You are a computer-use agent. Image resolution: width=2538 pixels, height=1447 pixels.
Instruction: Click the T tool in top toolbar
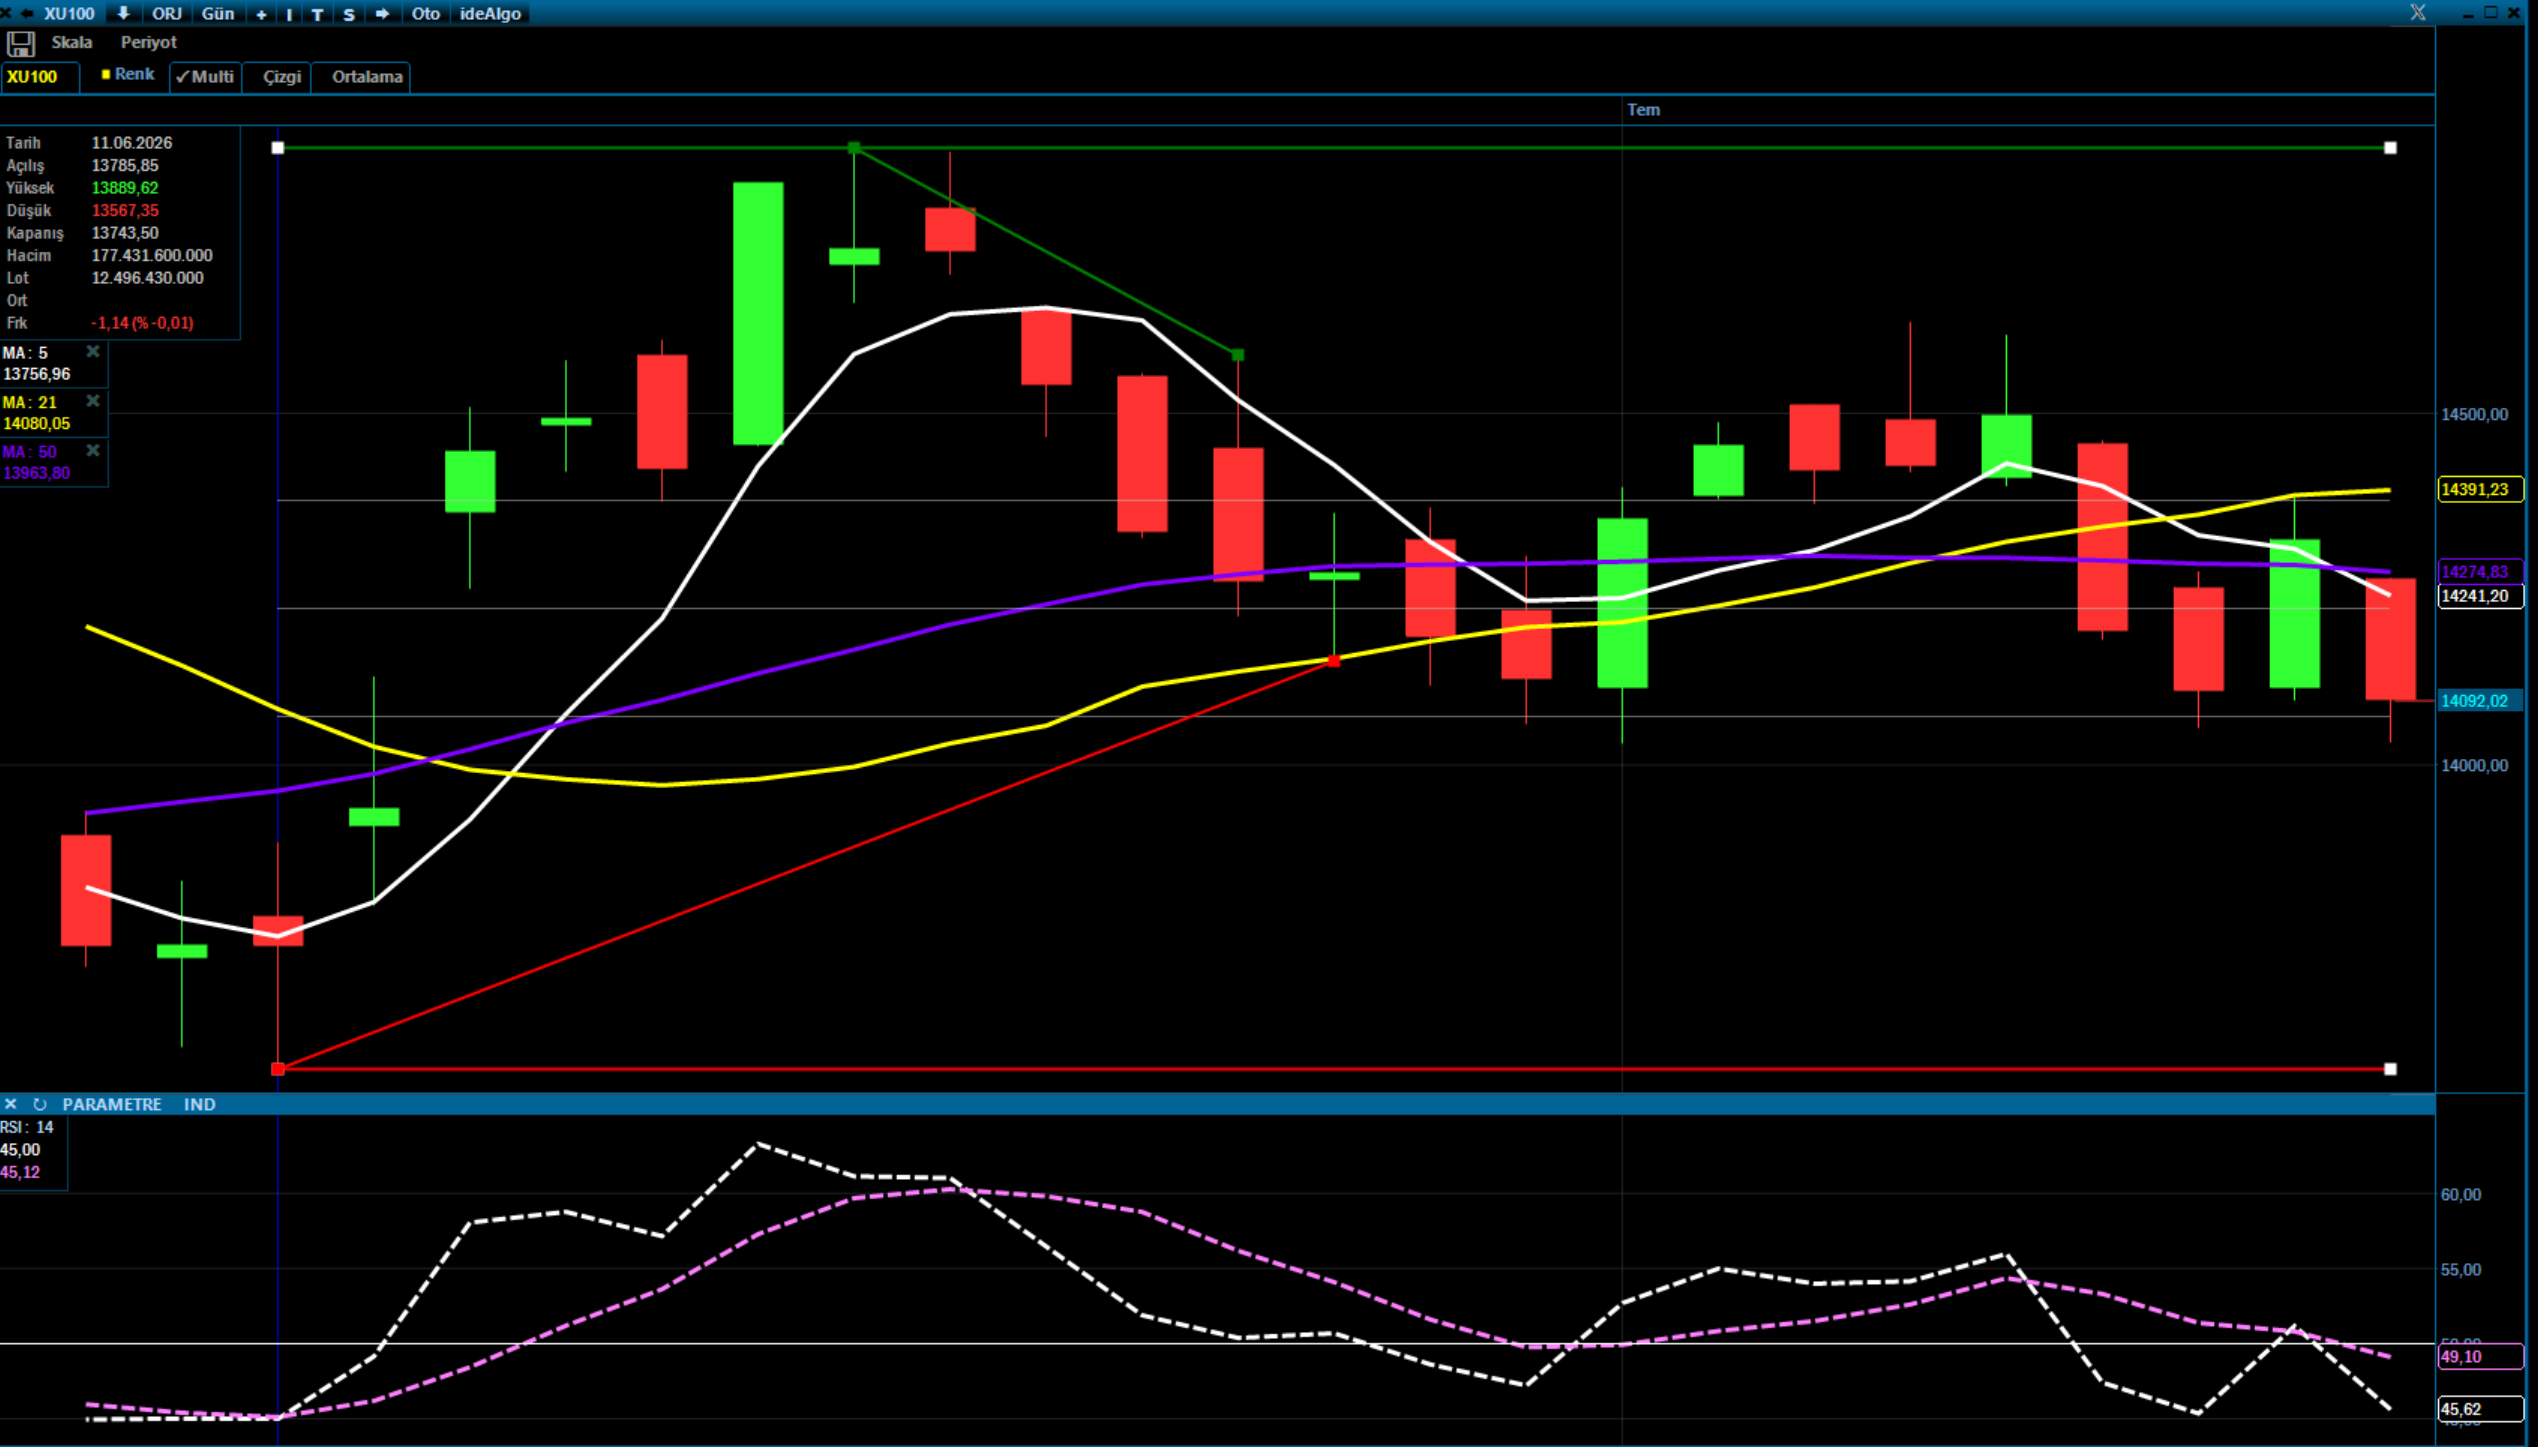click(318, 14)
